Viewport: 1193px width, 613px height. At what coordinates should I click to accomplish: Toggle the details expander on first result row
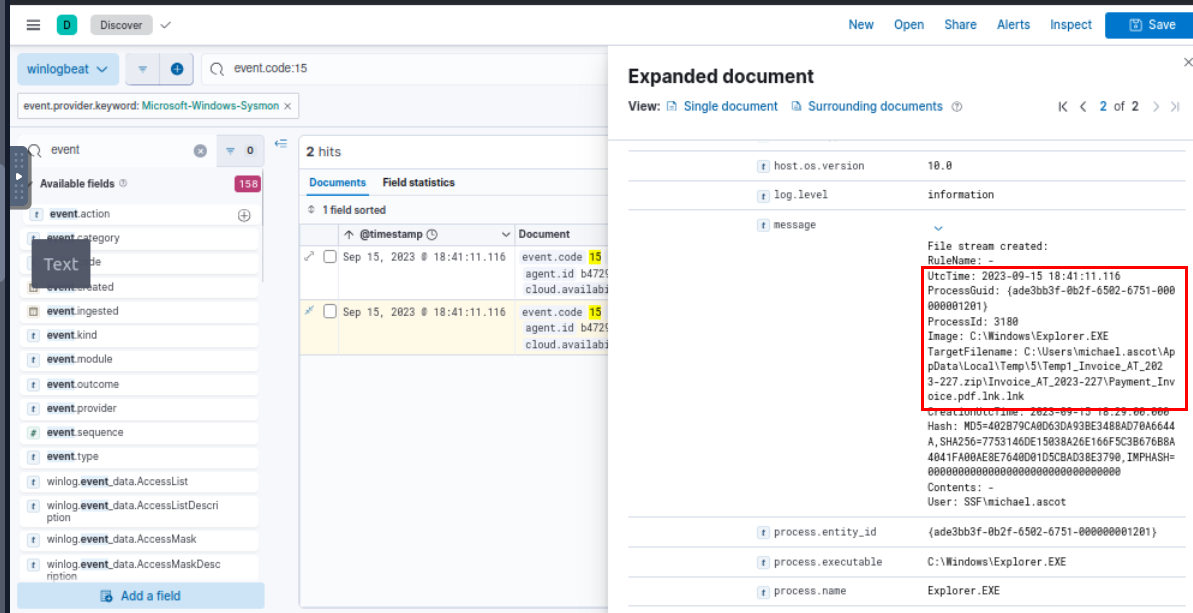[310, 257]
